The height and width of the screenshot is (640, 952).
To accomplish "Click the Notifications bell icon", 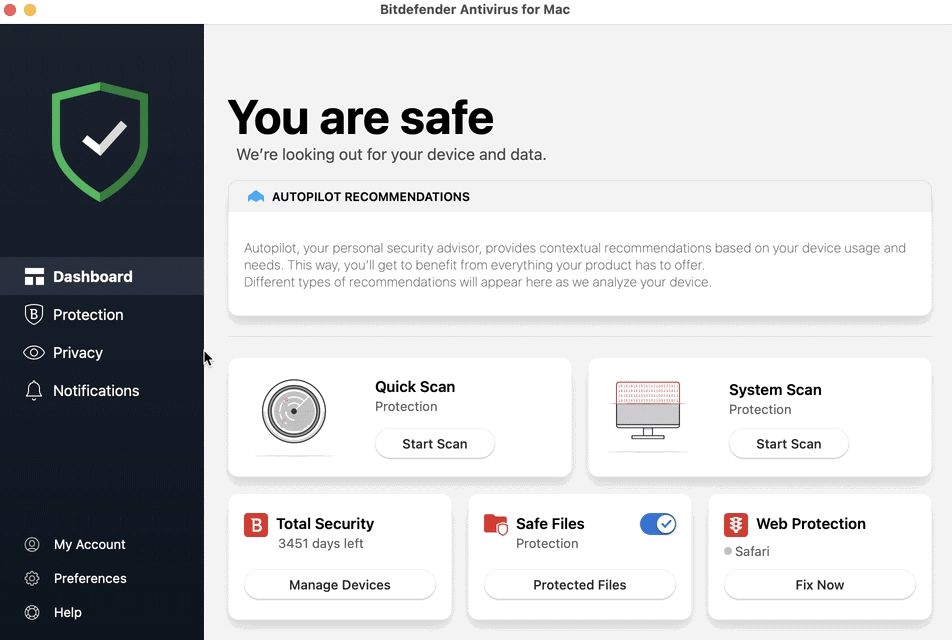I will coord(34,390).
